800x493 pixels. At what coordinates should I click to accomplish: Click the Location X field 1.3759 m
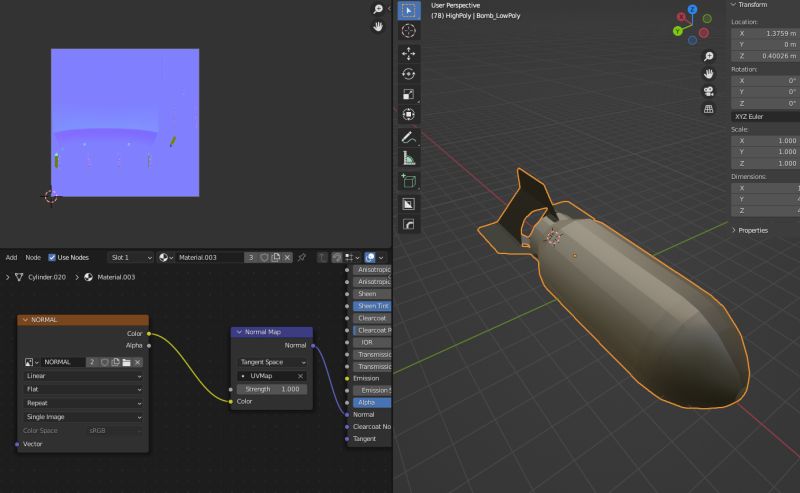(765, 33)
